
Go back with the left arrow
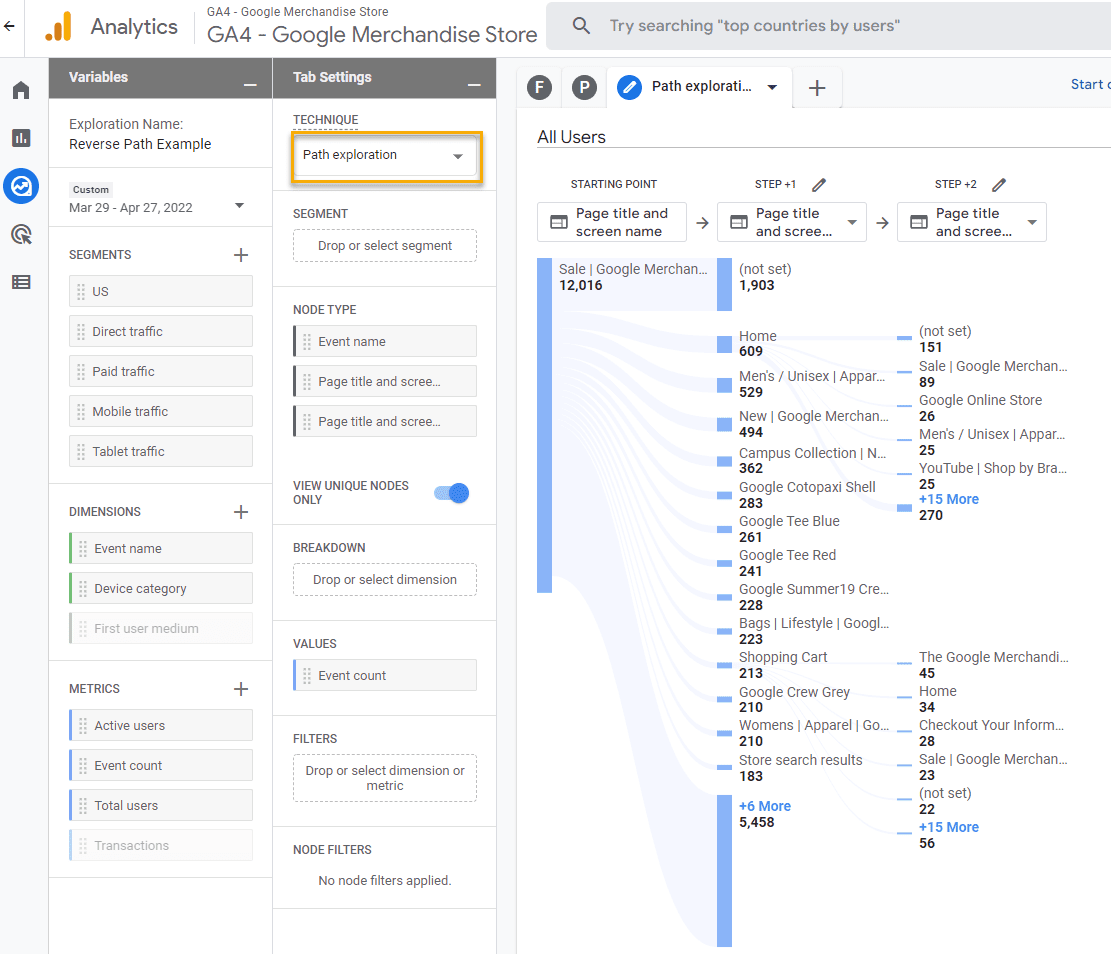point(9,26)
